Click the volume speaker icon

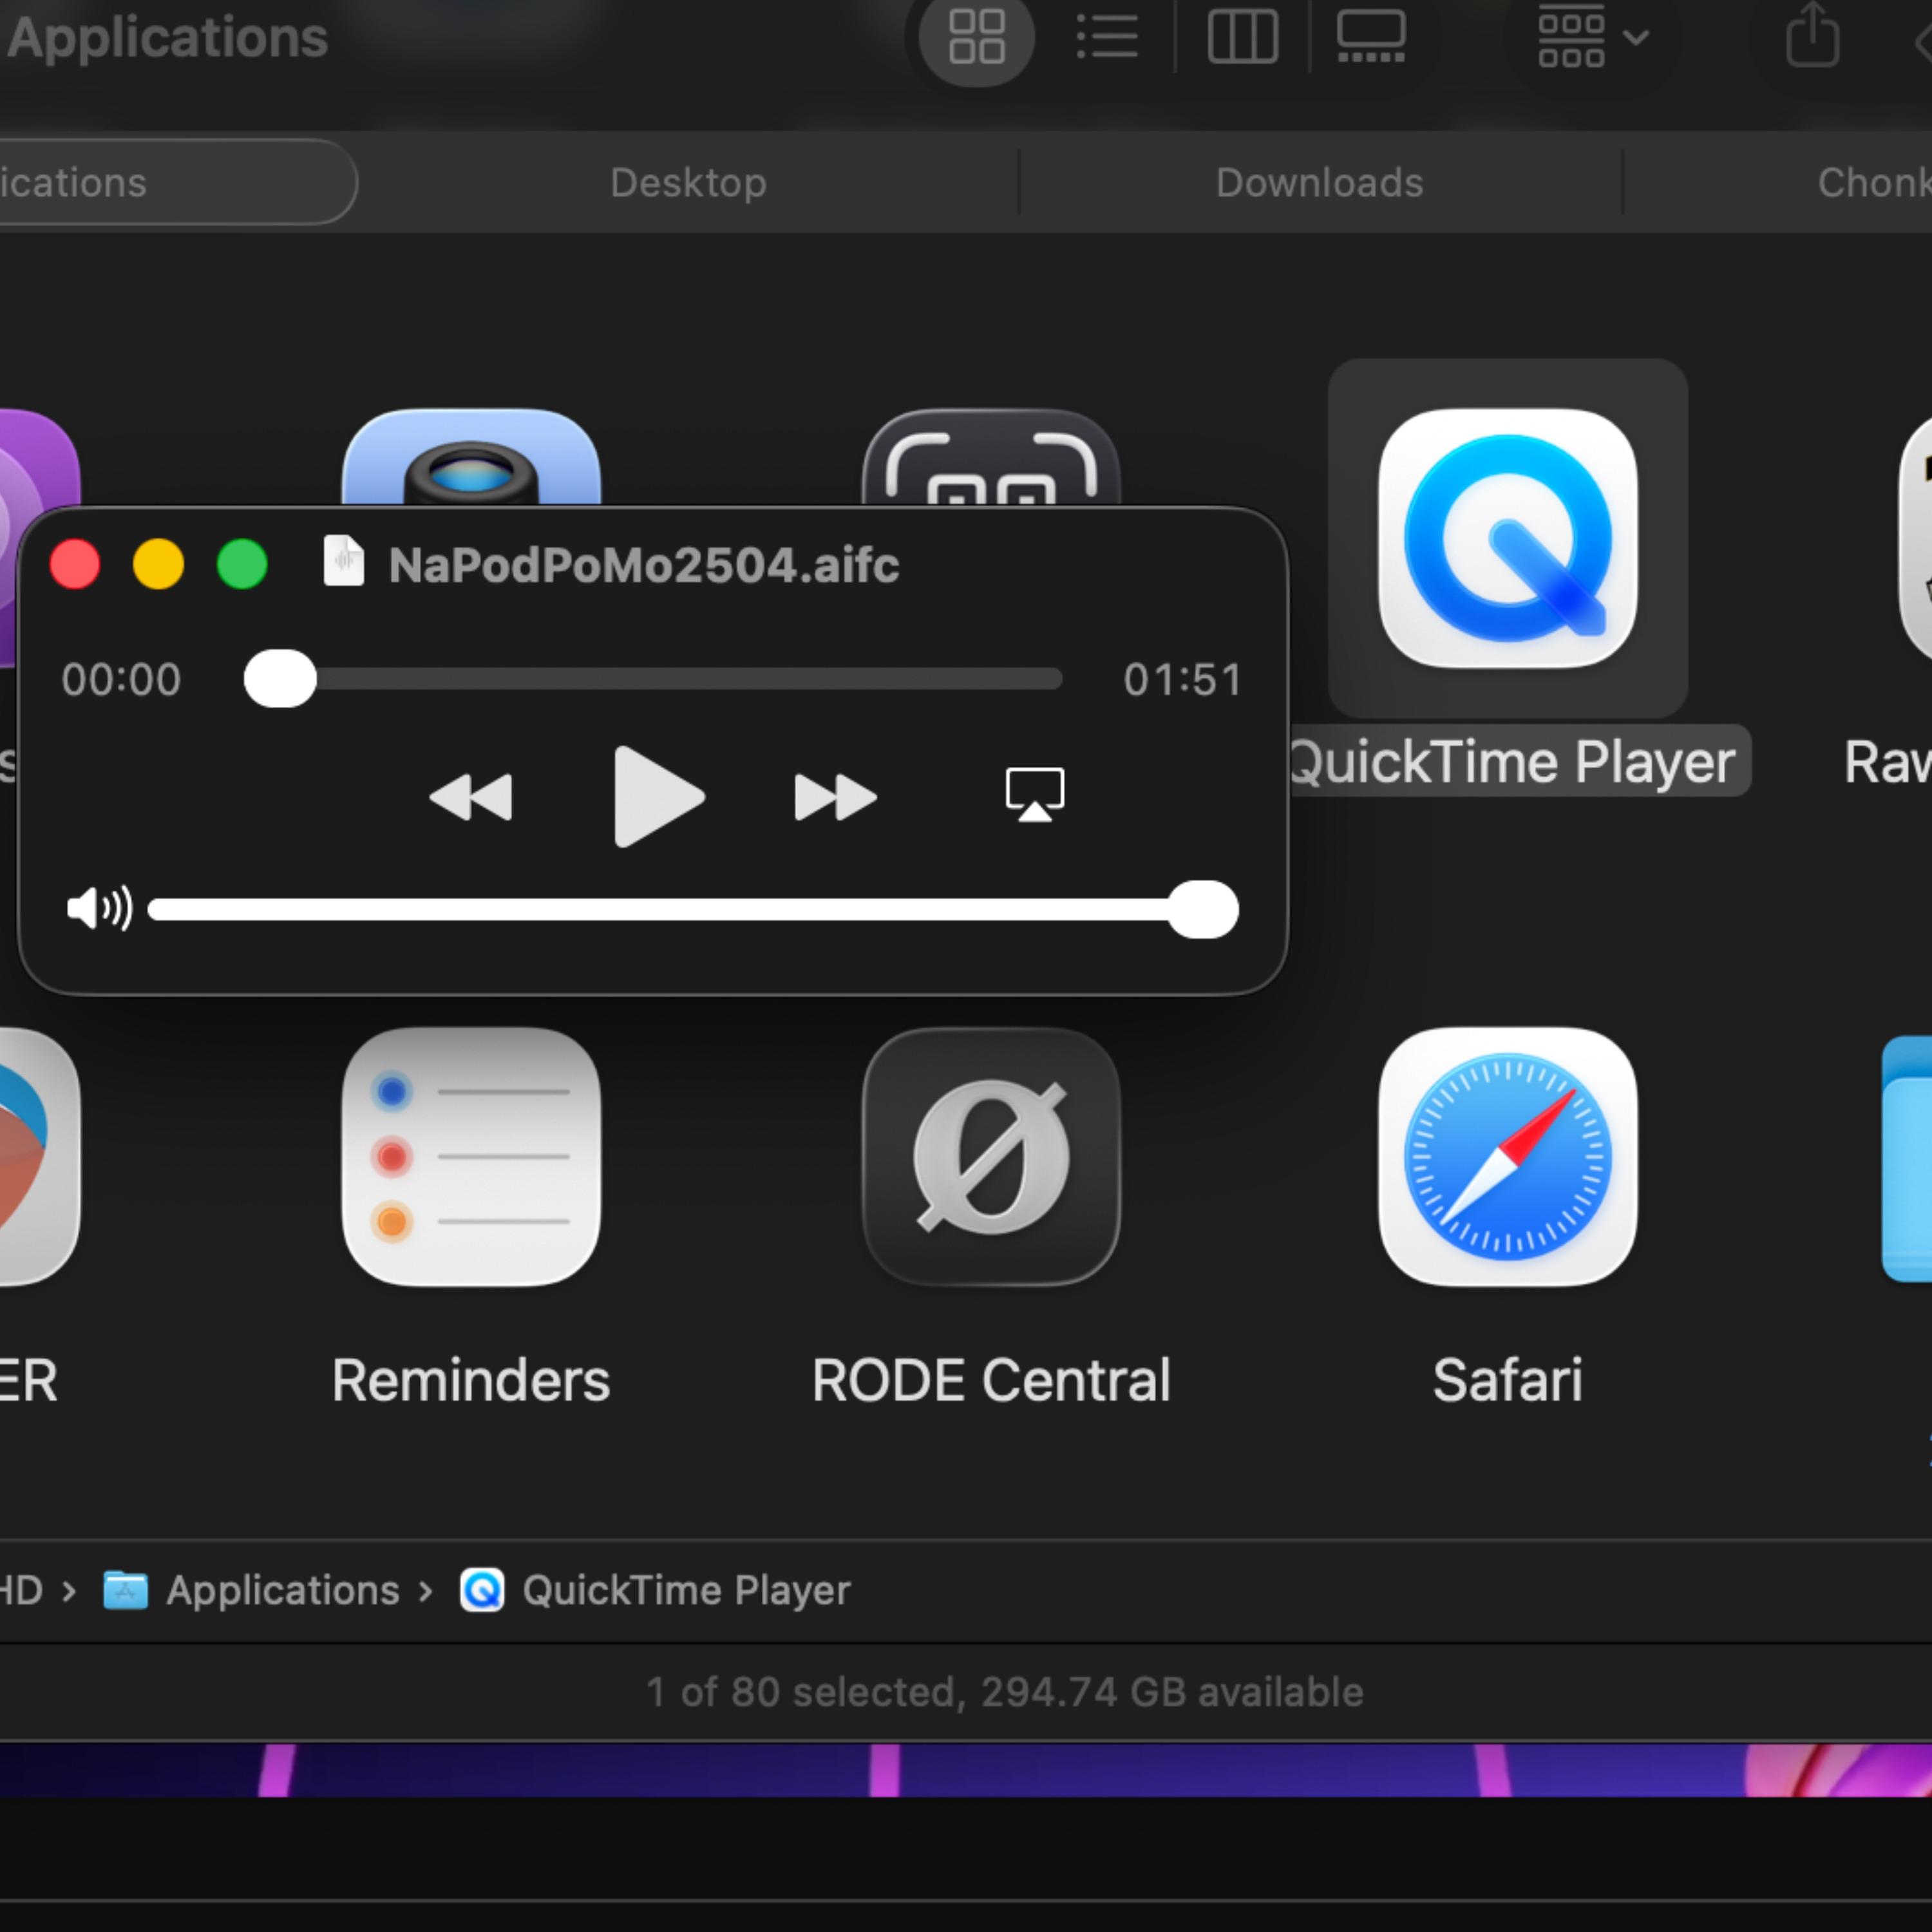pos(98,909)
